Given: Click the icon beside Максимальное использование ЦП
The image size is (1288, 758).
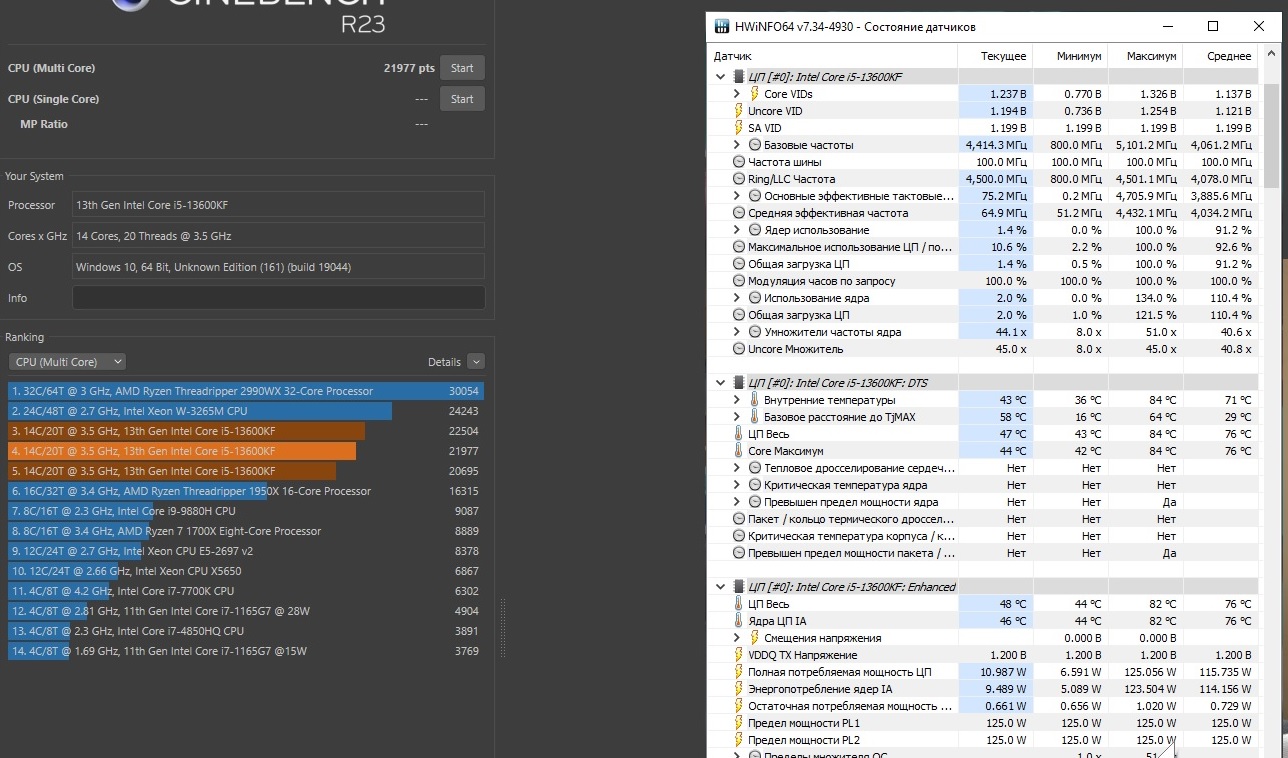Looking at the screenshot, I should coord(739,247).
